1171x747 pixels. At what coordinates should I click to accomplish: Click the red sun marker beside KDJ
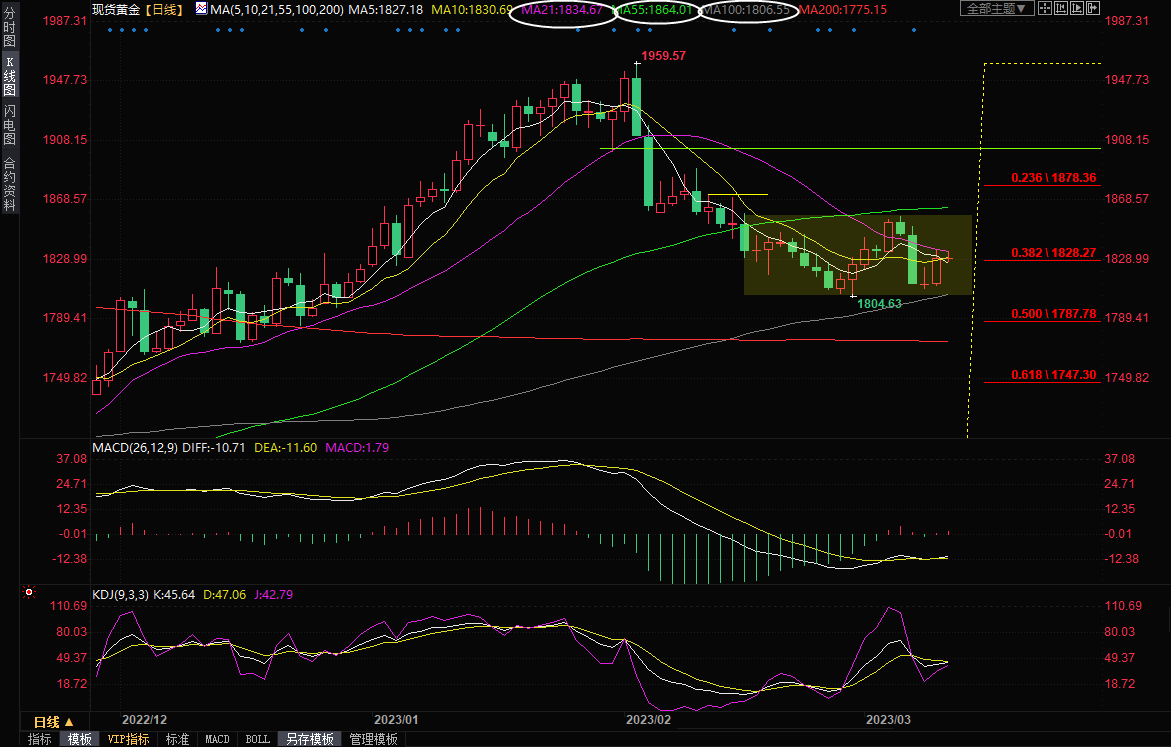(x=28, y=593)
